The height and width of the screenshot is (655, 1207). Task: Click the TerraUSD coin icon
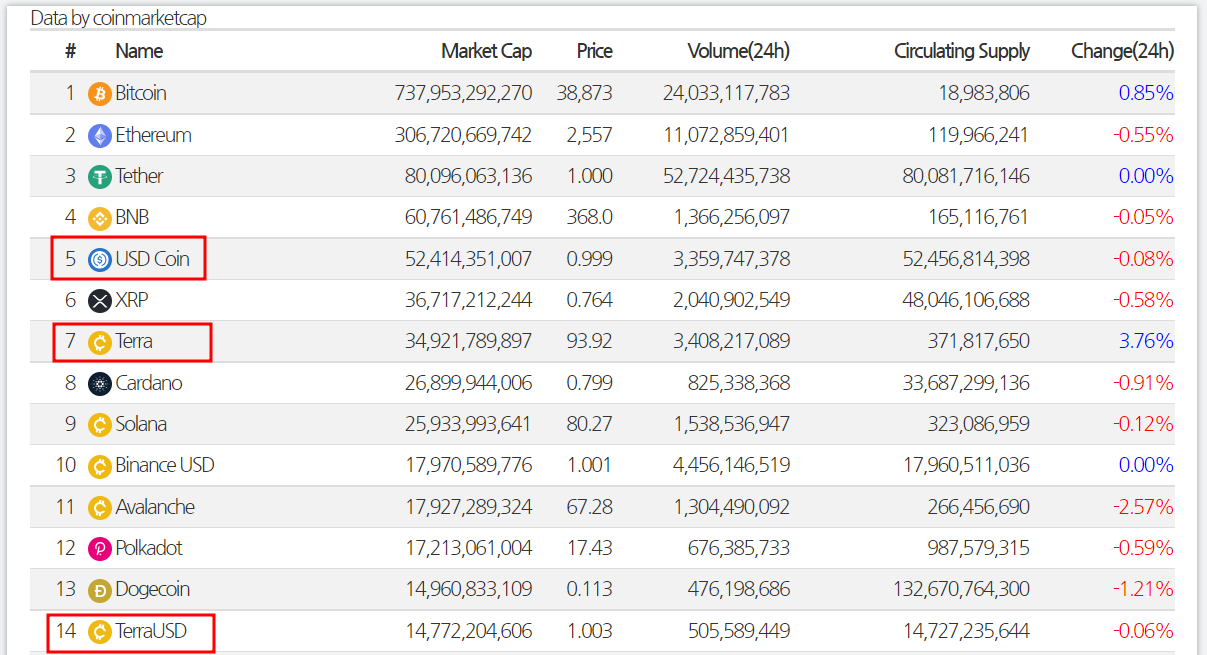coord(100,632)
